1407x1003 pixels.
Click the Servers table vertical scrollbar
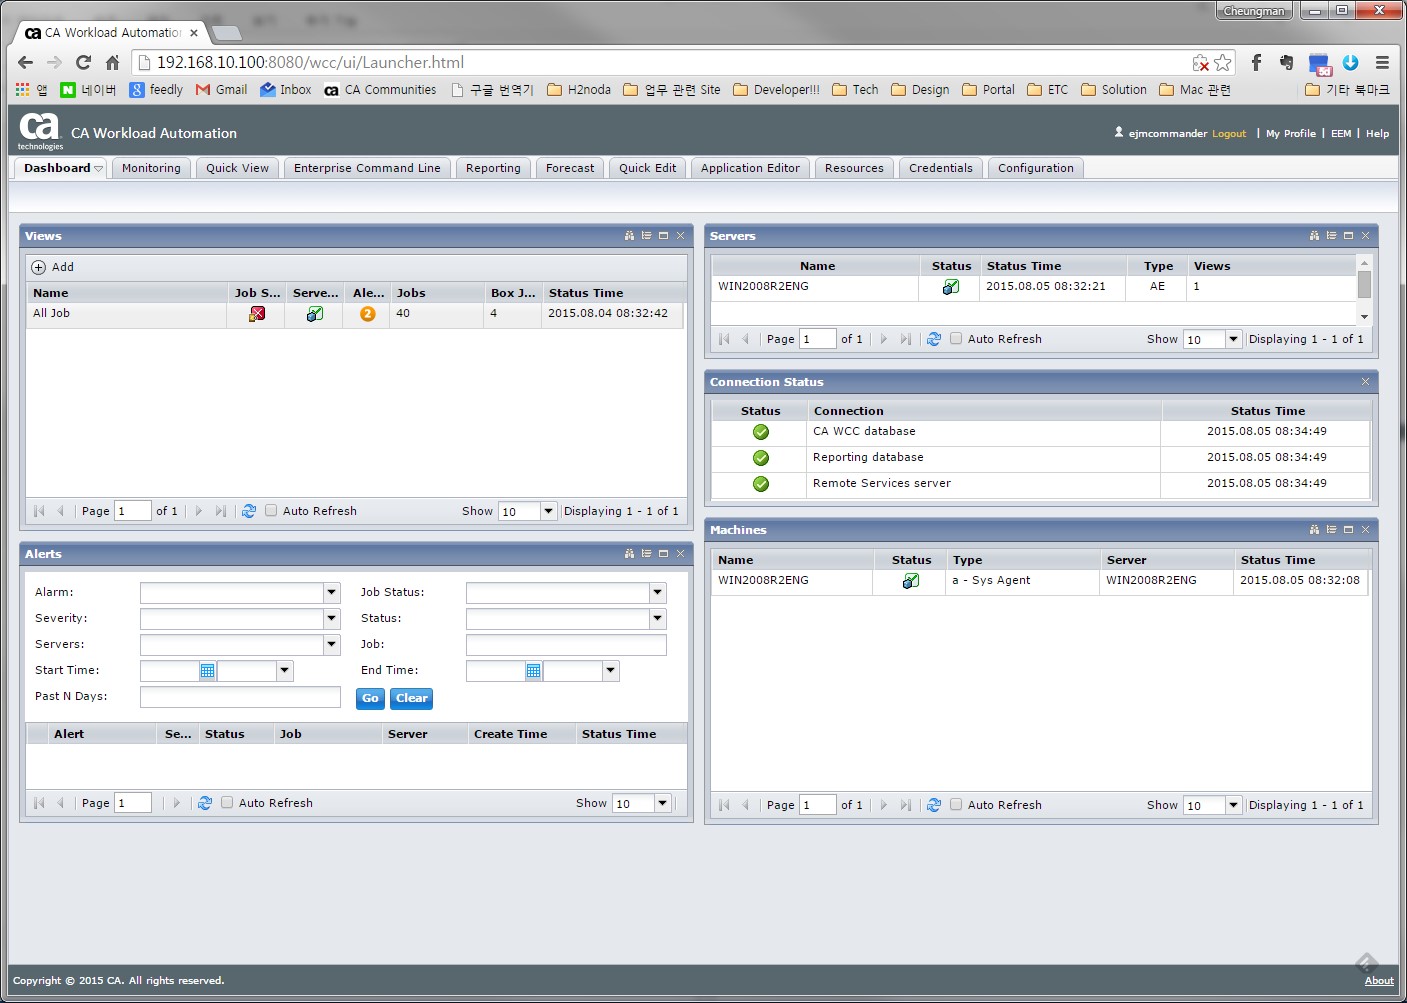[x=1364, y=288]
